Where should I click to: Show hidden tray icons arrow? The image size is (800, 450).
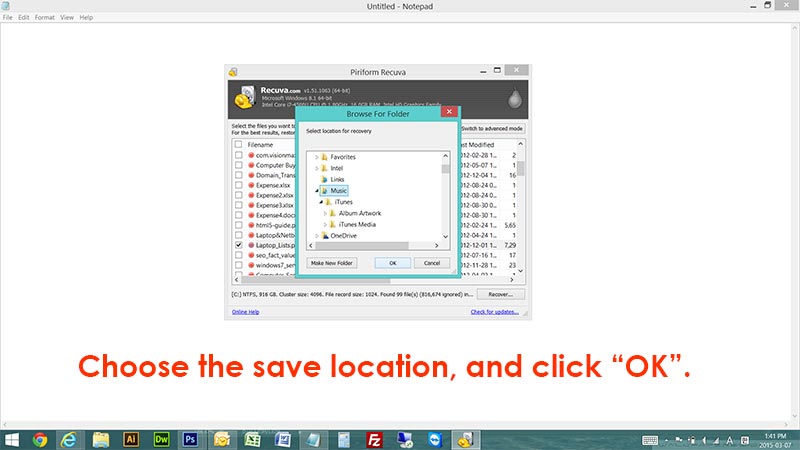pyautogui.click(x=666, y=440)
